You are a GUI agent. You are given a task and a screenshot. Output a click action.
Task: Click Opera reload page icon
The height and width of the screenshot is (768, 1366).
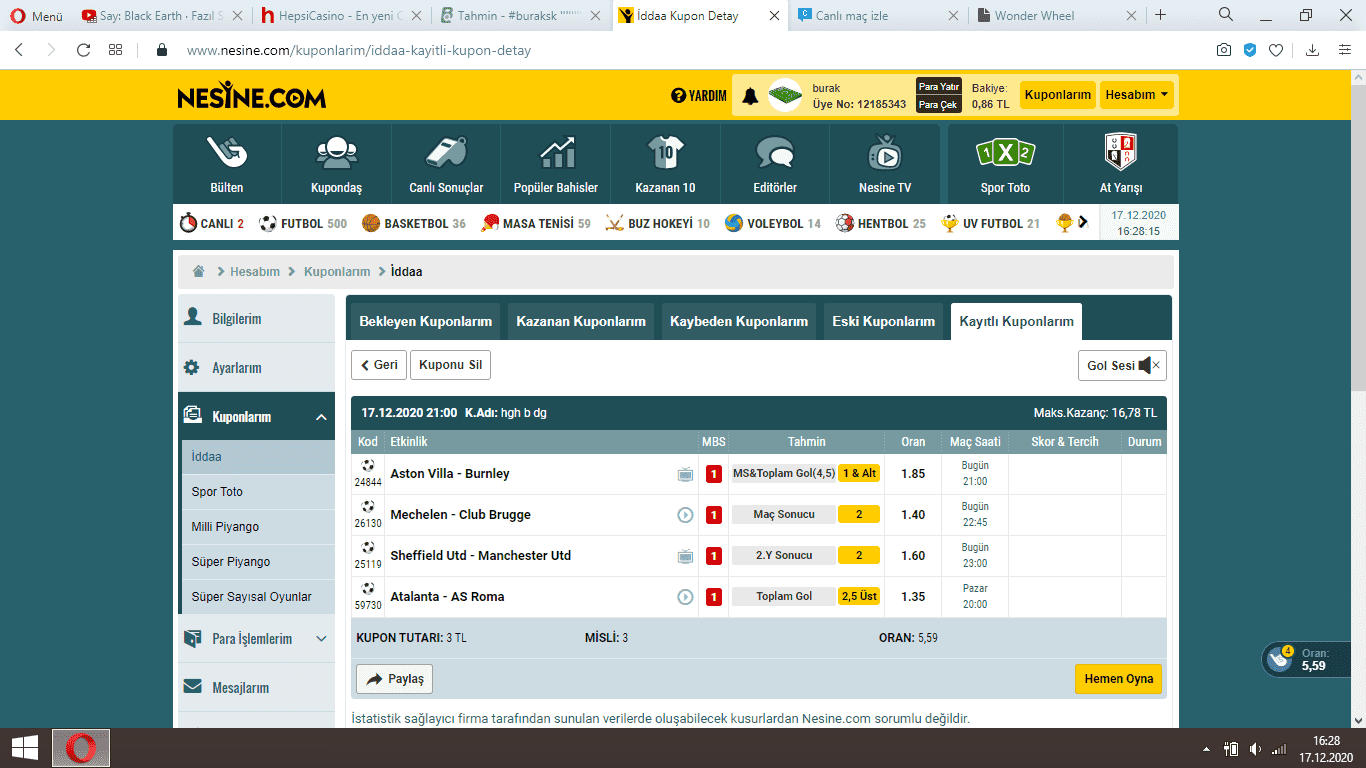point(83,49)
